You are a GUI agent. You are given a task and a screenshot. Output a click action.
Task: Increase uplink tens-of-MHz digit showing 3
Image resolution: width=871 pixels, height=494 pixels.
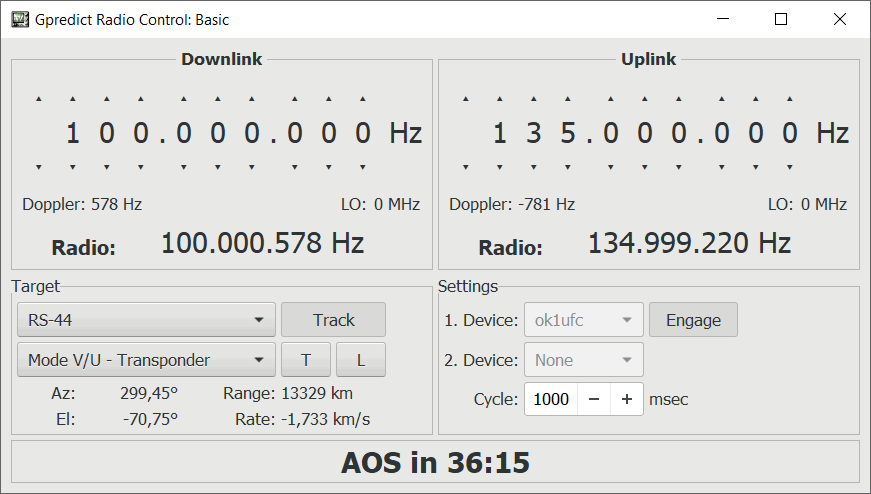(534, 99)
